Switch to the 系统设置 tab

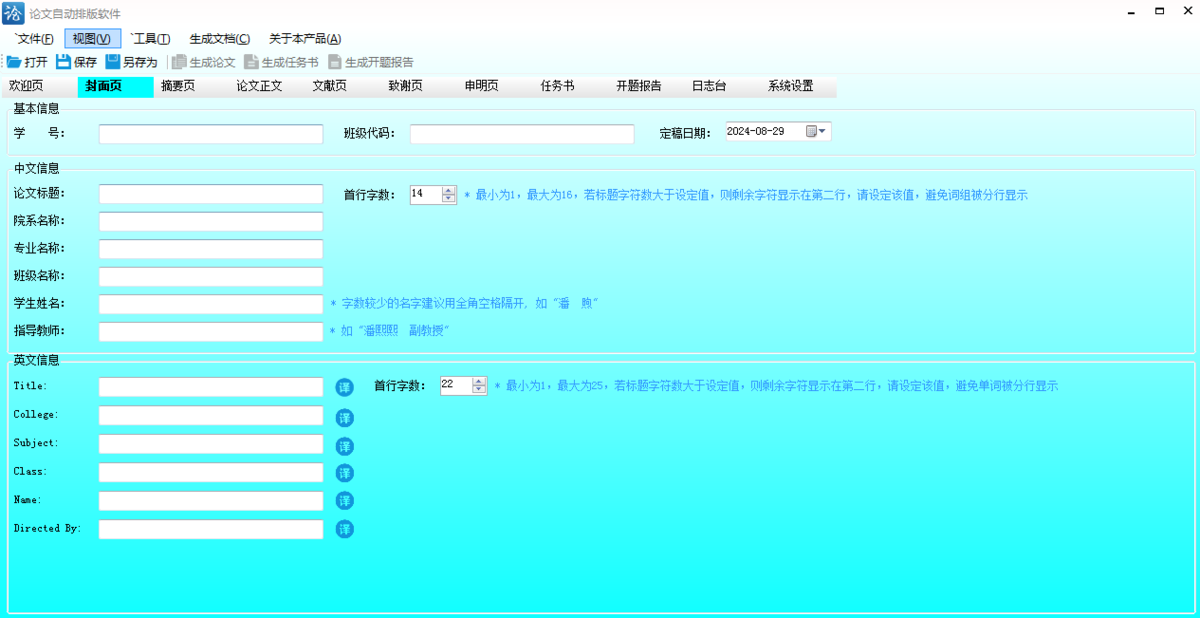790,86
